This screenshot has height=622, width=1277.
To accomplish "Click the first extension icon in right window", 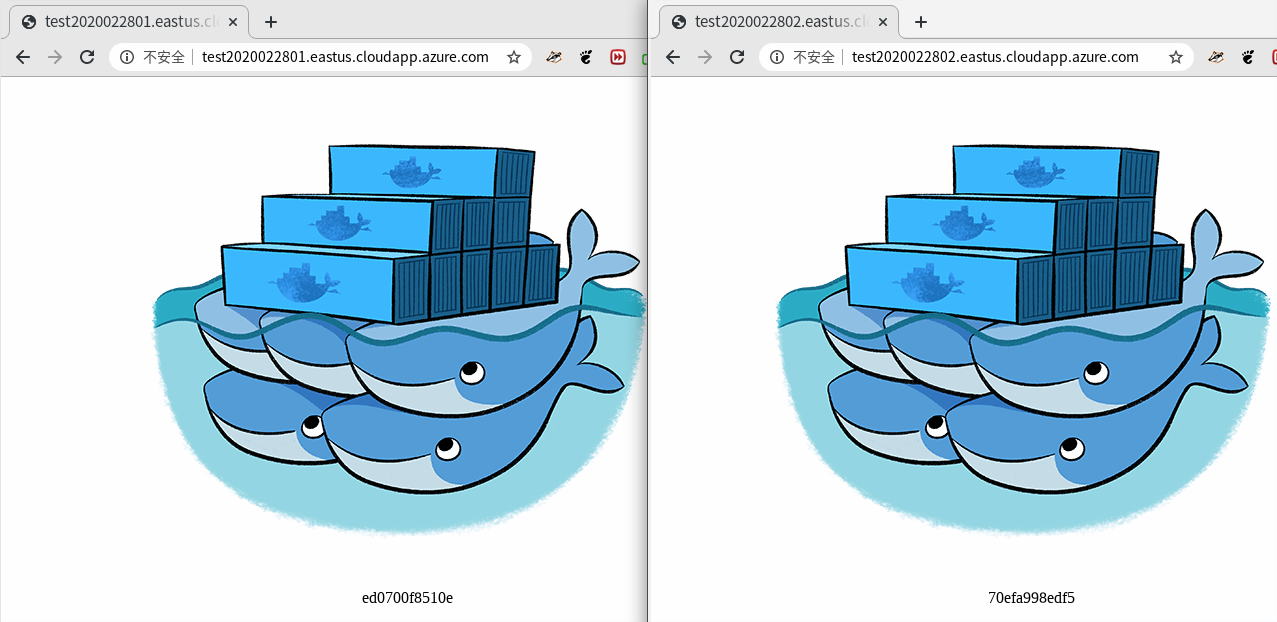I will pyautogui.click(x=1216, y=57).
